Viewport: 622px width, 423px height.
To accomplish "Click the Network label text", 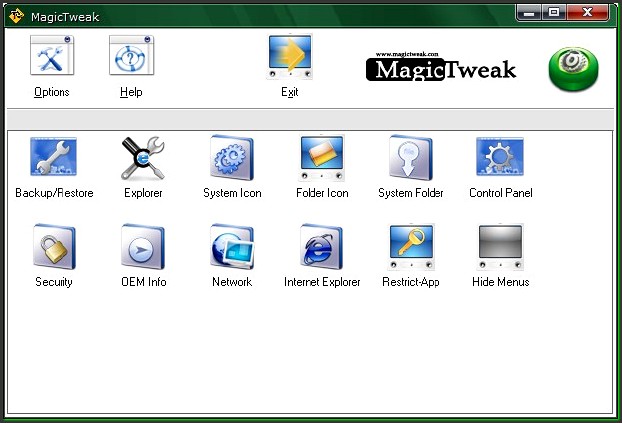I will 232,282.
